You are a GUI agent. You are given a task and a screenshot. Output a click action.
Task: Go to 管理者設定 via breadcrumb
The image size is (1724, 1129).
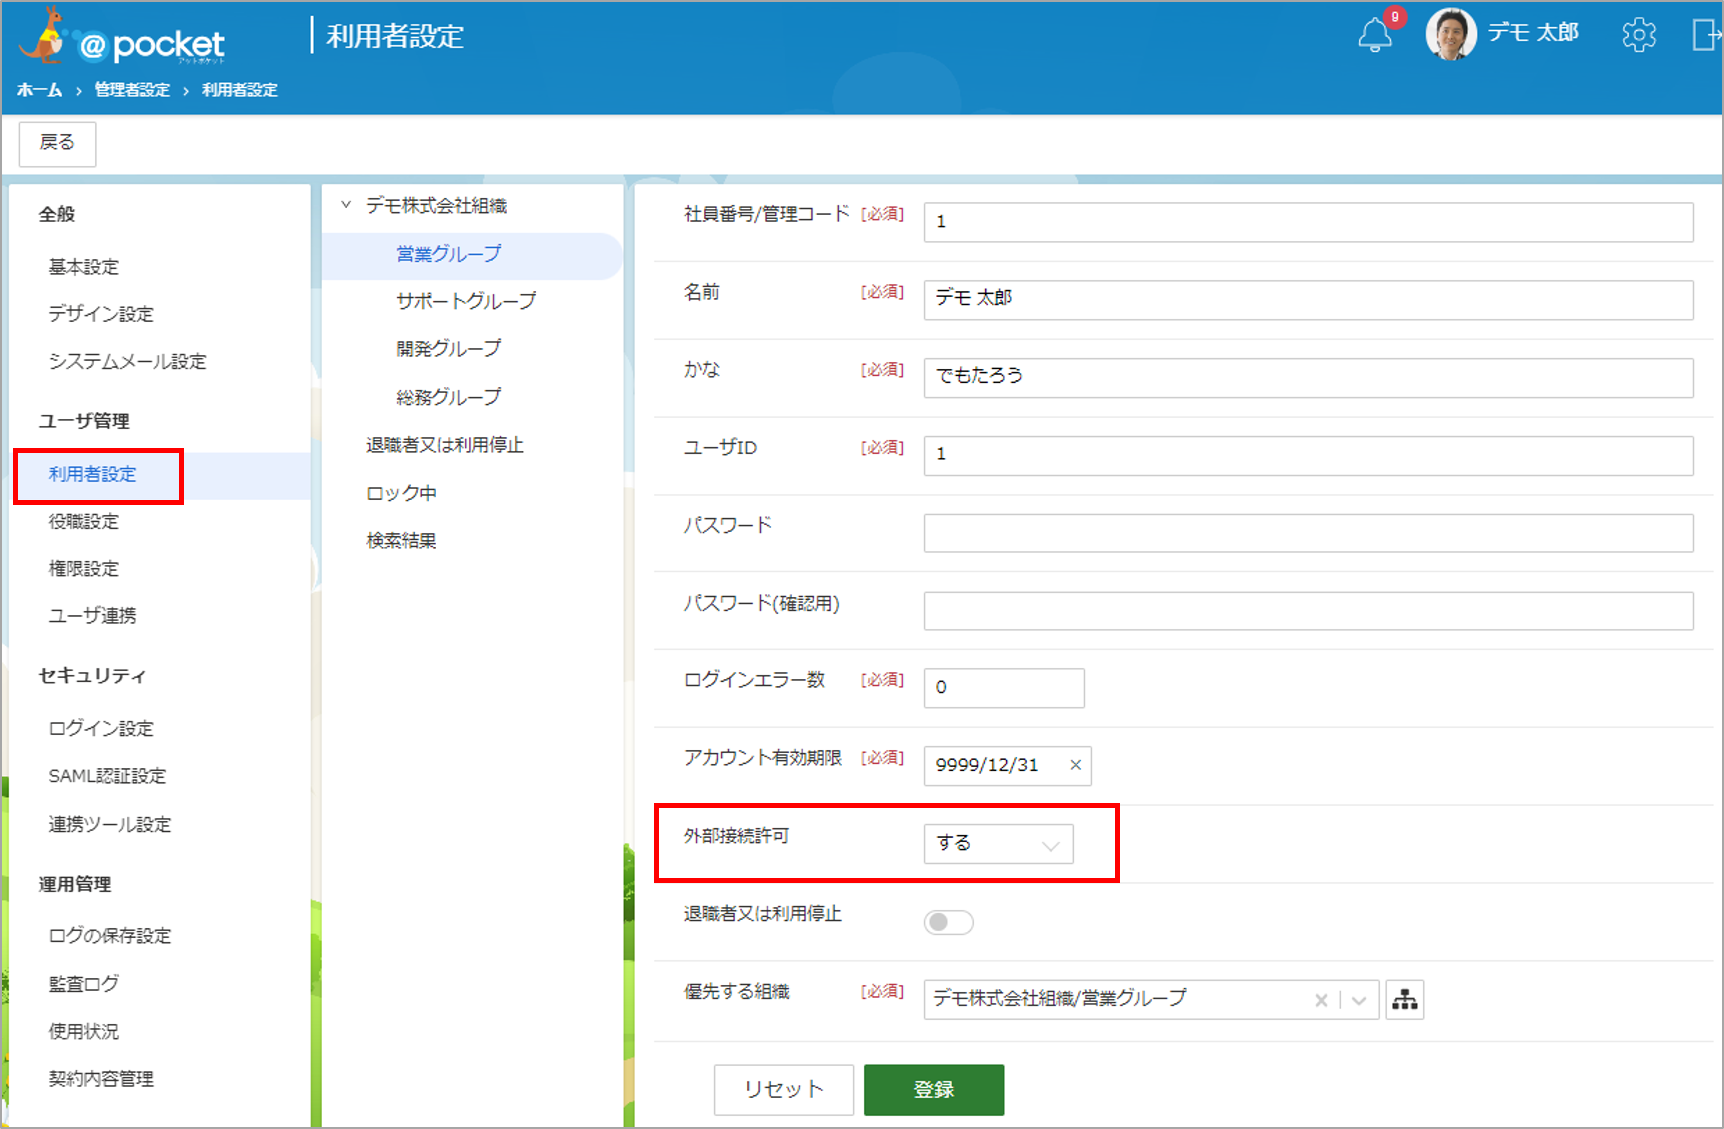click(x=132, y=90)
